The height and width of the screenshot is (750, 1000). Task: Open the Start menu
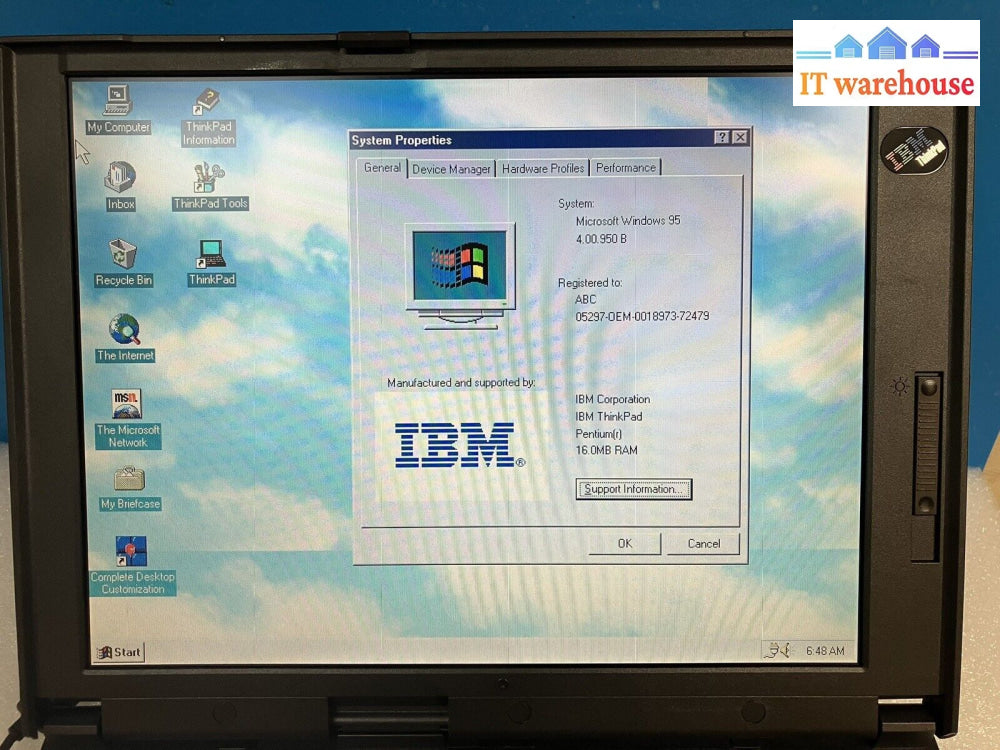119,652
